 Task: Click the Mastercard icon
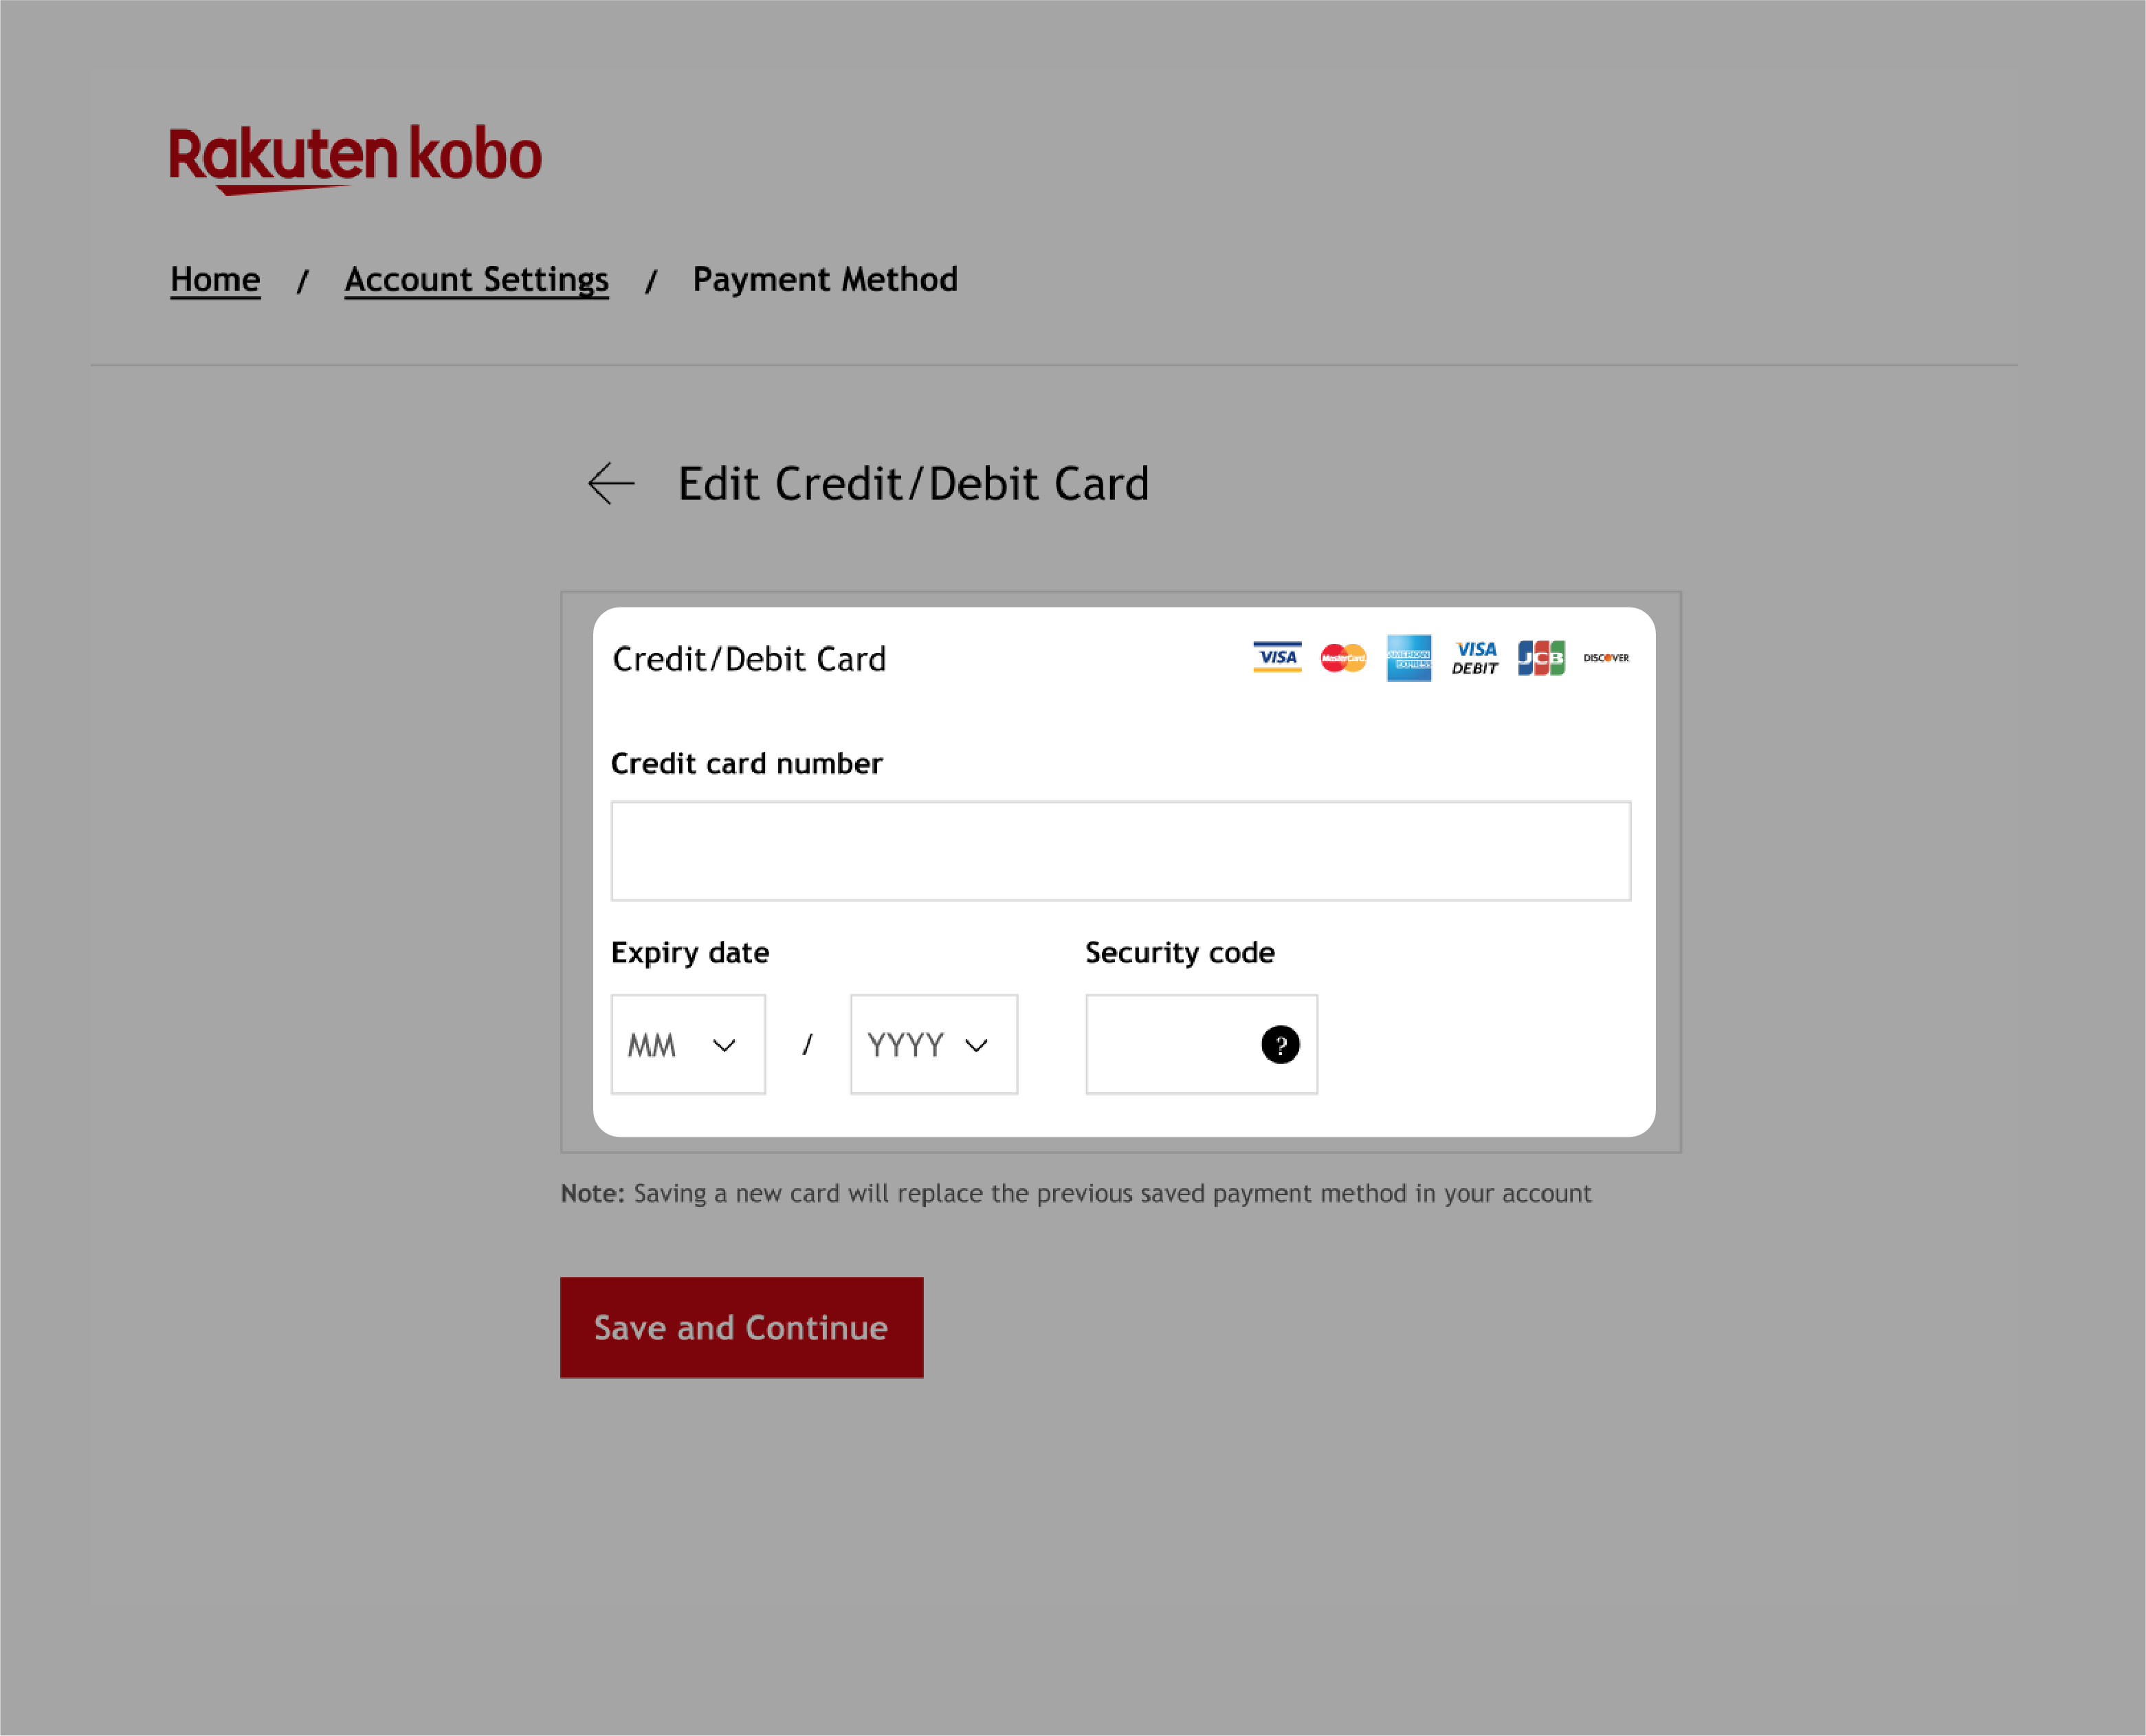(x=1343, y=657)
